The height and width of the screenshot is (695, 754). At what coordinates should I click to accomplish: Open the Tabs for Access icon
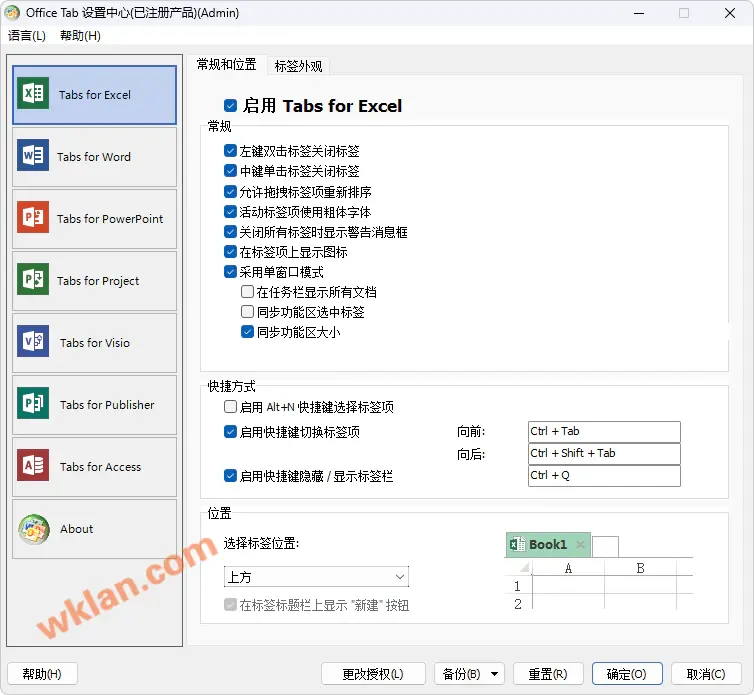click(x=33, y=466)
